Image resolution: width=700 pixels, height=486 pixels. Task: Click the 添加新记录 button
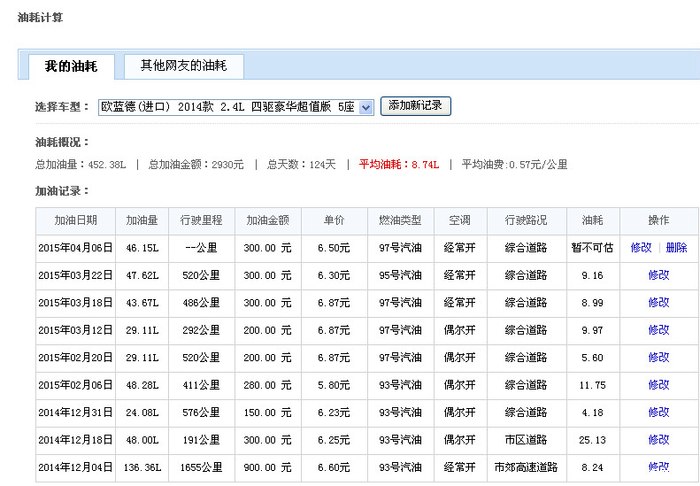pos(416,106)
